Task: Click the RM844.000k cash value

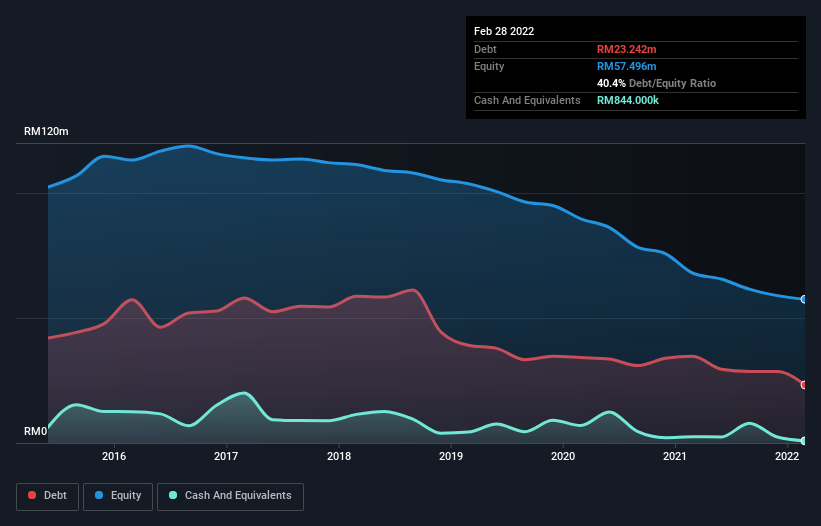Action: [628, 100]
